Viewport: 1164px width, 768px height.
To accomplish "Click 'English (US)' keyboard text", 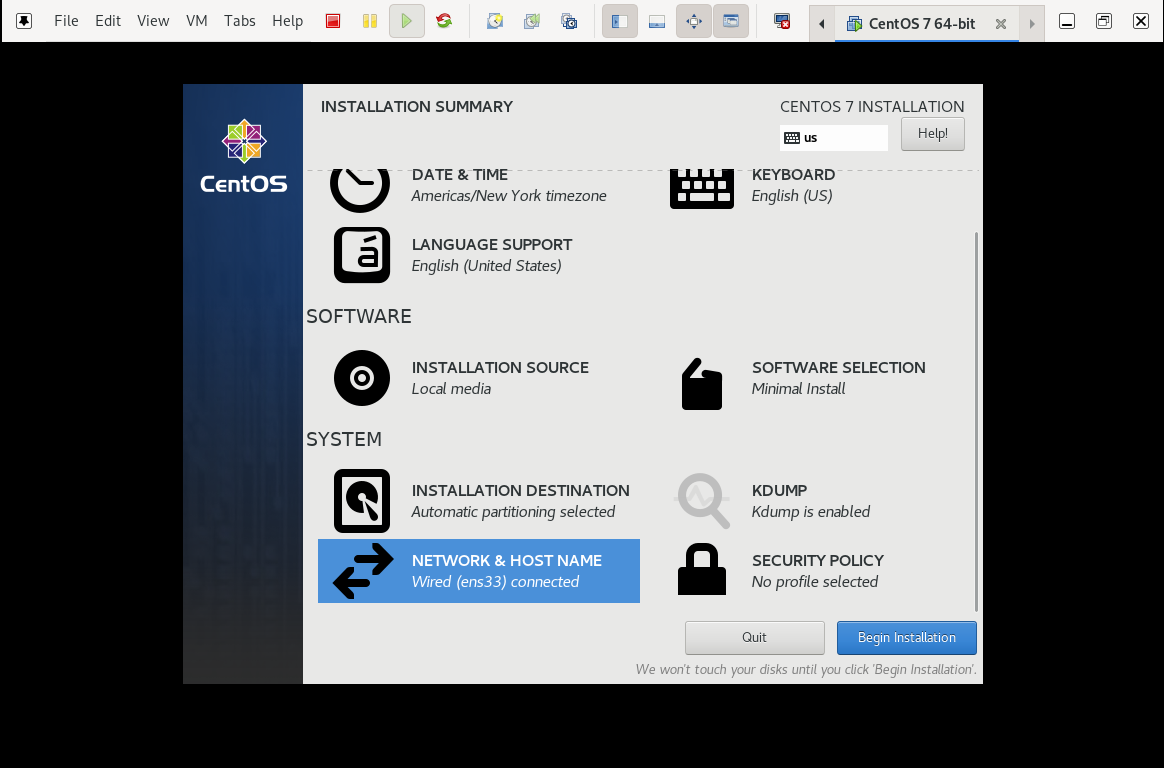I will pyautogui.click(x=791, y=196).
